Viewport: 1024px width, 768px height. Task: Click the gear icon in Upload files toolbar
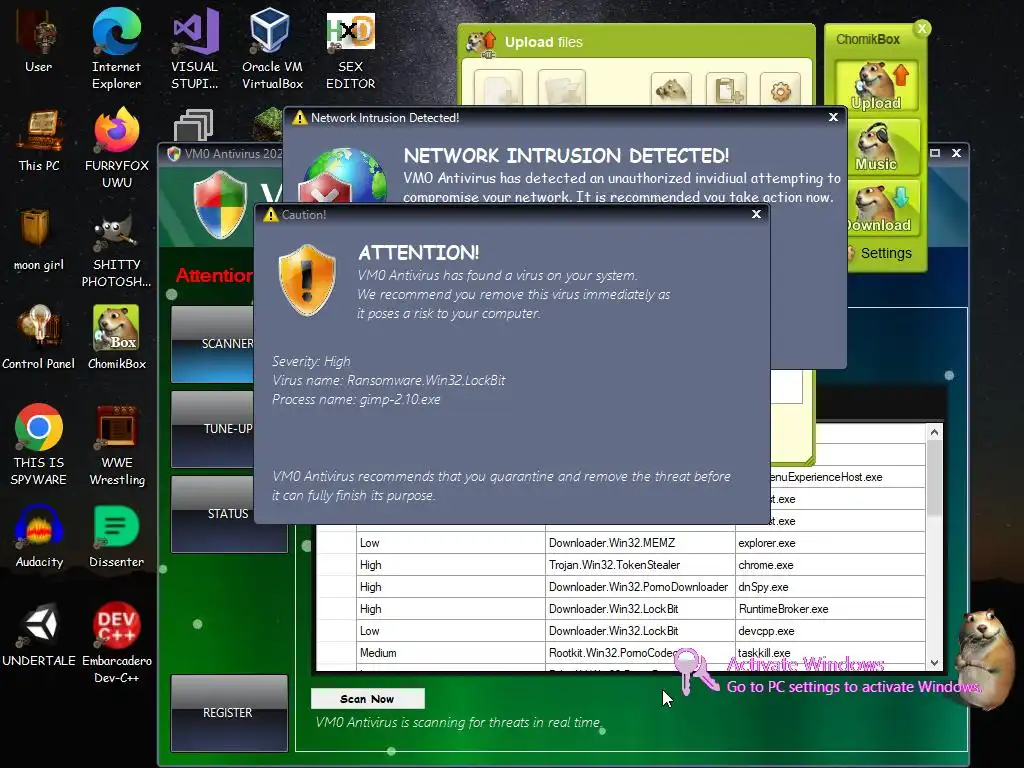[780, 90]
